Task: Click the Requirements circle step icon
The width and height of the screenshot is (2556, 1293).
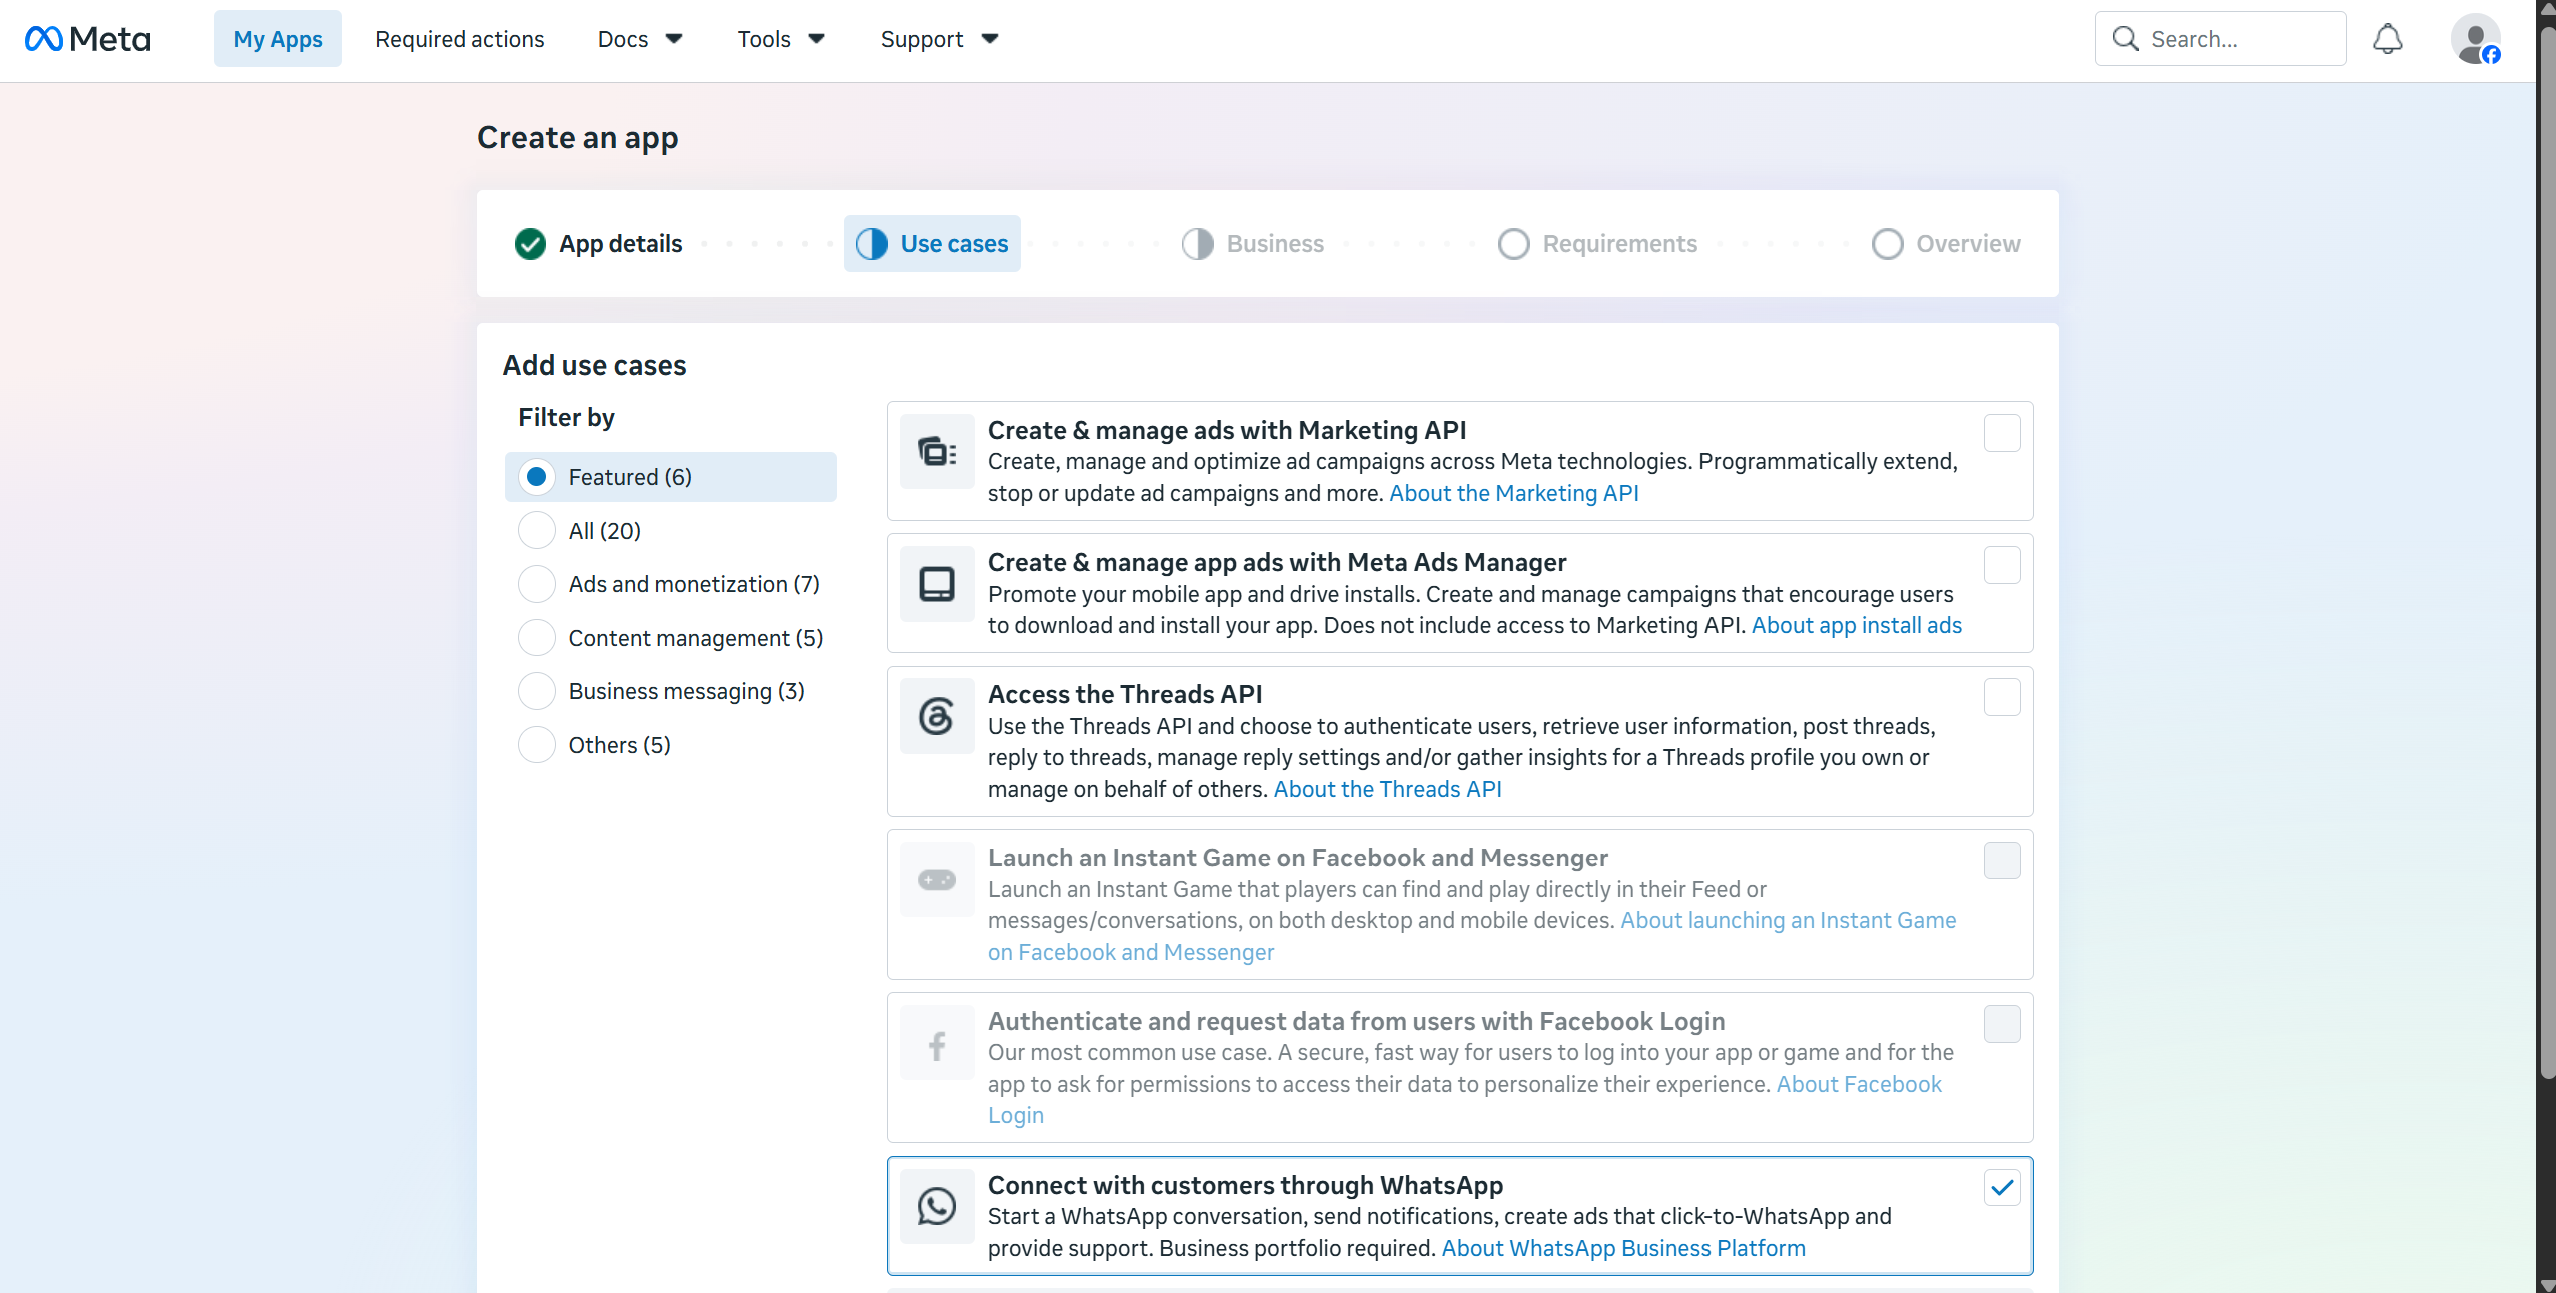Action: (x=1514, y=244)
